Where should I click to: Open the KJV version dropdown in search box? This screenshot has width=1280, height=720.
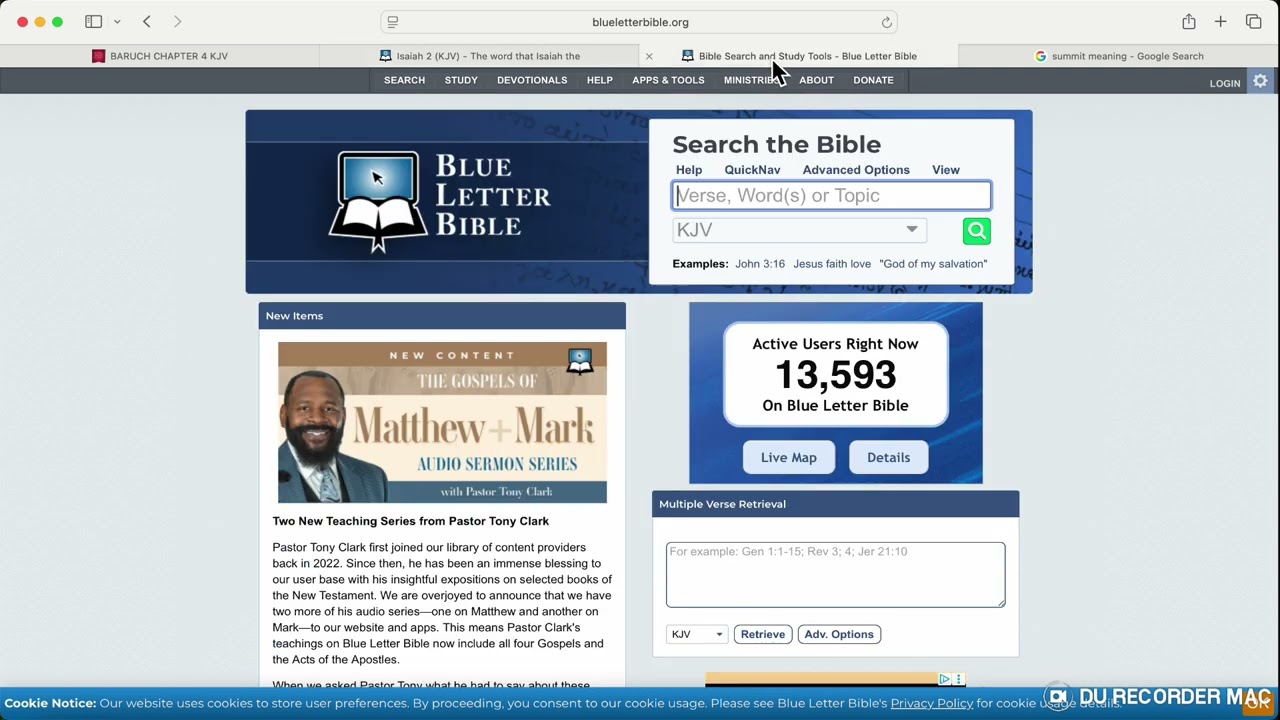point(799,230)
